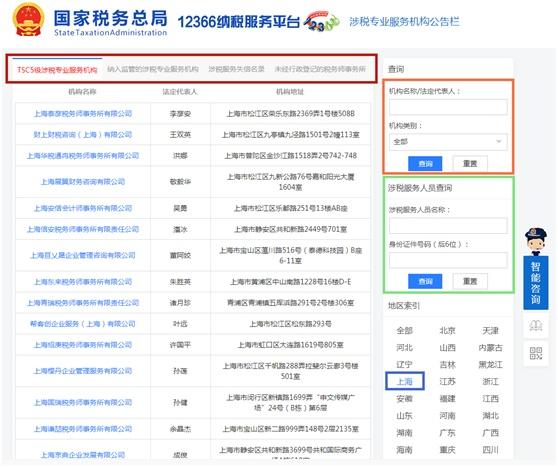
Task: Show the QR code icon
Action: coord(536,353)
